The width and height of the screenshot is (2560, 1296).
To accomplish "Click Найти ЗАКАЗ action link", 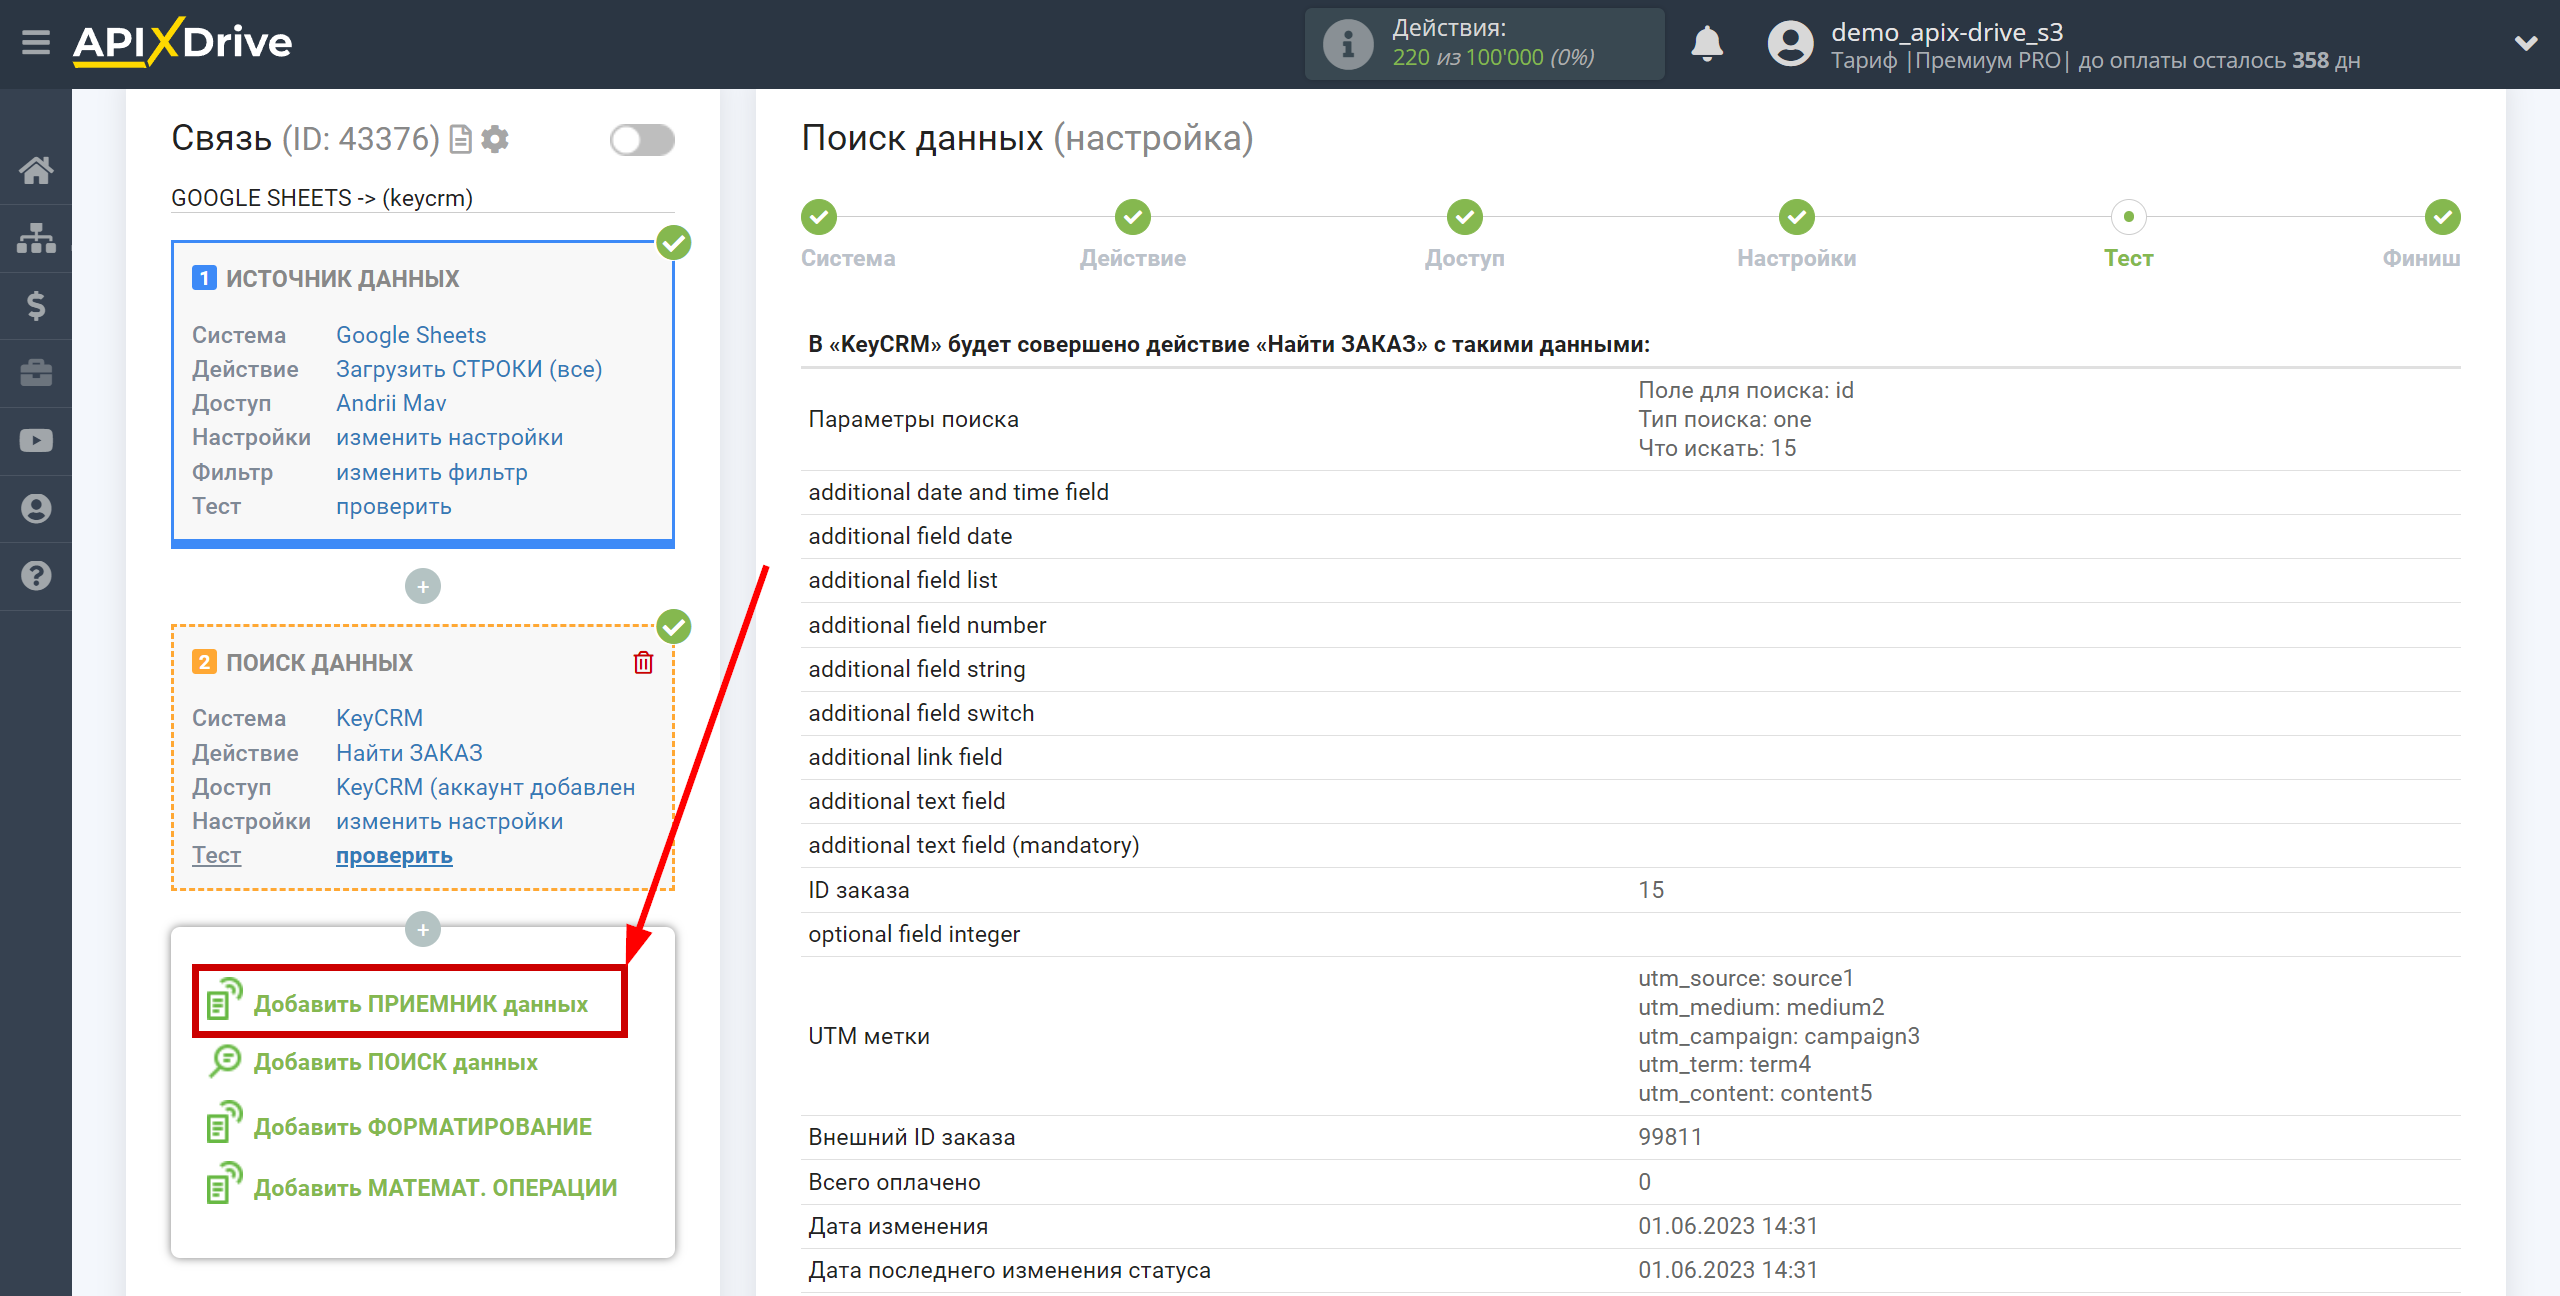I will [409, 753].
